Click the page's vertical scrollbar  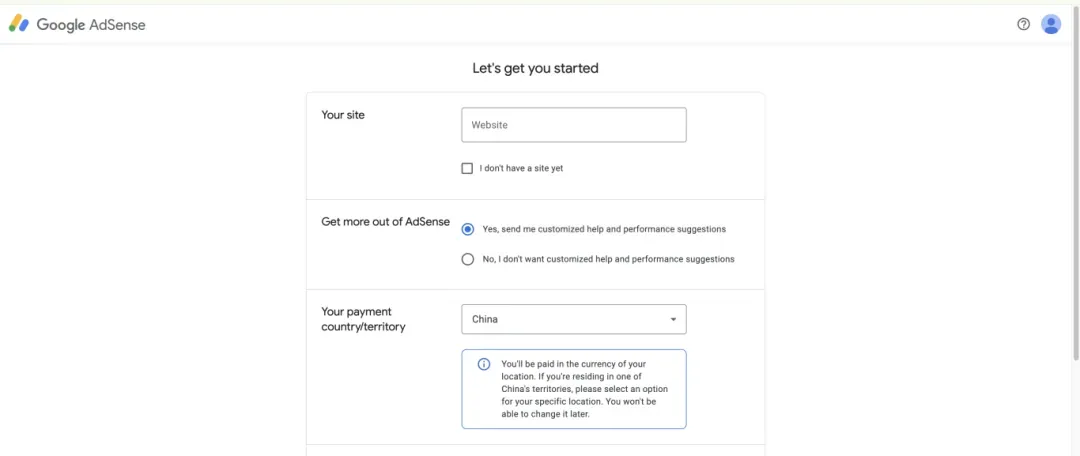pyautogui.click(x=1075, y=200)
